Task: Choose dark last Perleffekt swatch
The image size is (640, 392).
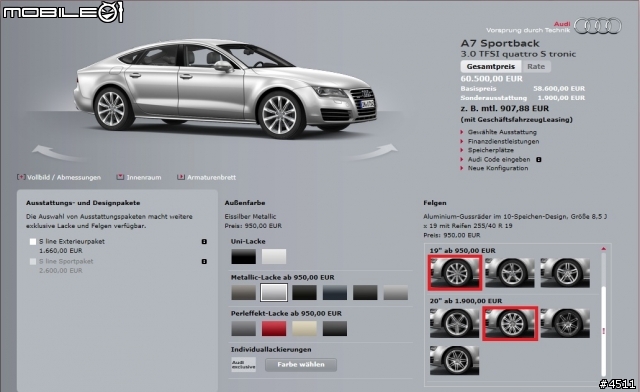Action: point(335,328)
